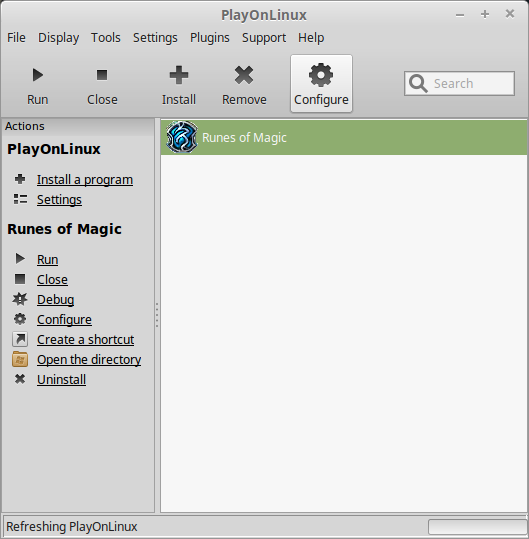This screenshot has height=539, width=529.
Task: Click the magnifier icon in search box
Action: coord(418,83)
